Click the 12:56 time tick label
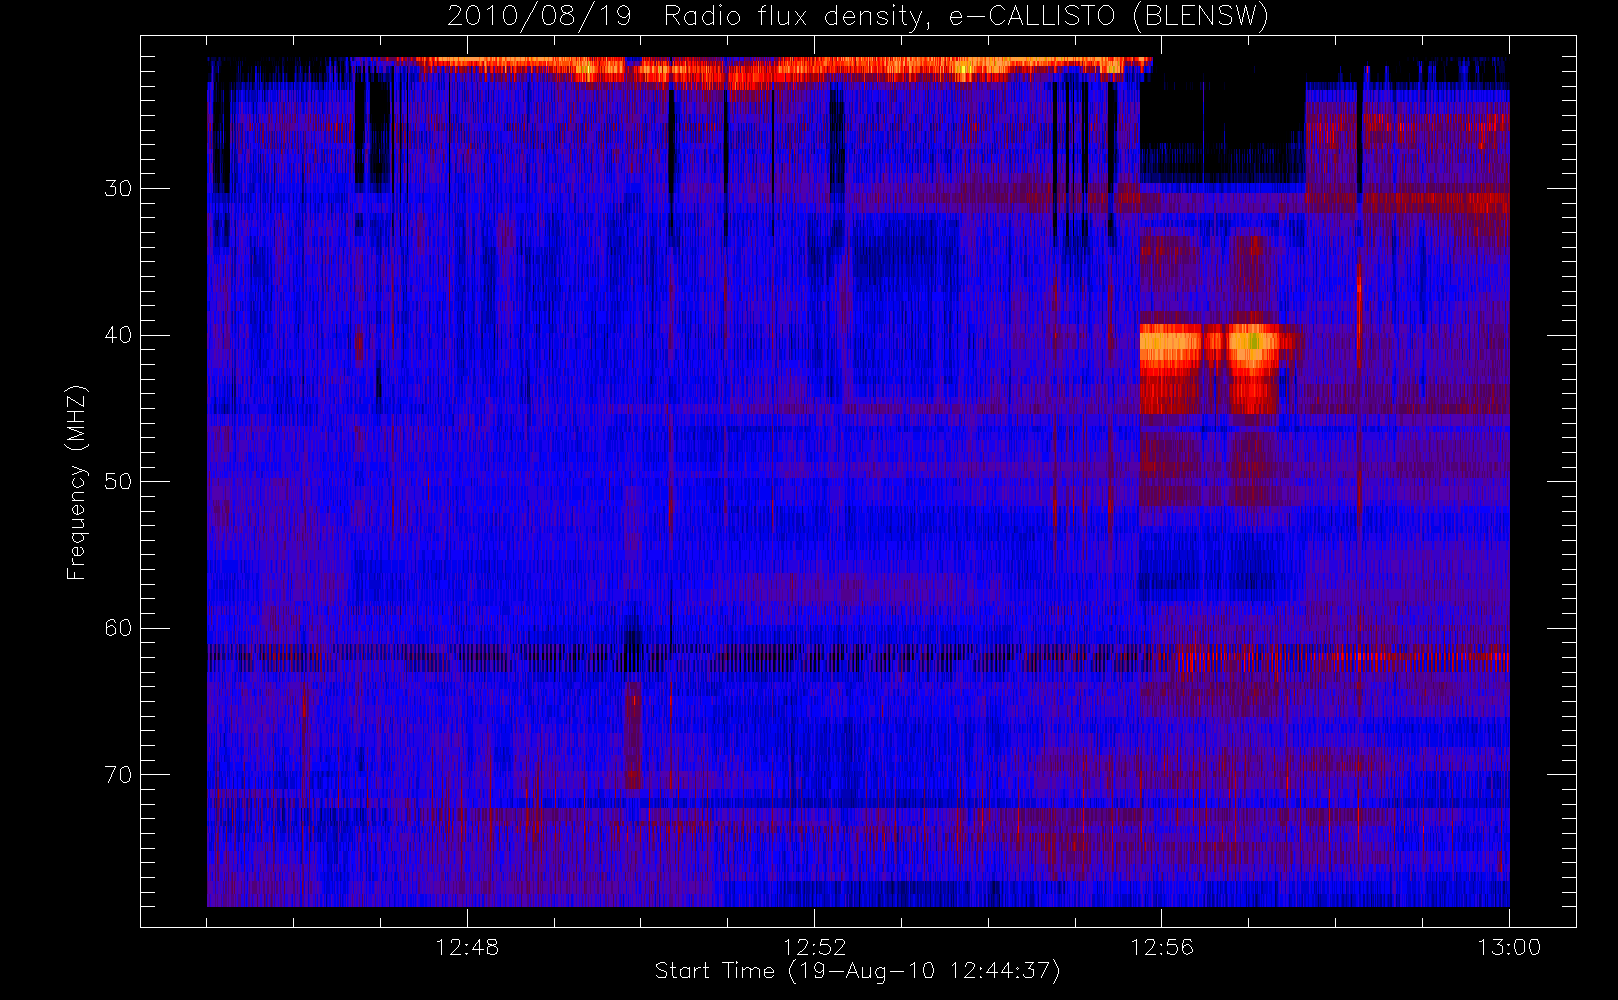Screen dimensions: 1618x1000 coord(1161,947)
